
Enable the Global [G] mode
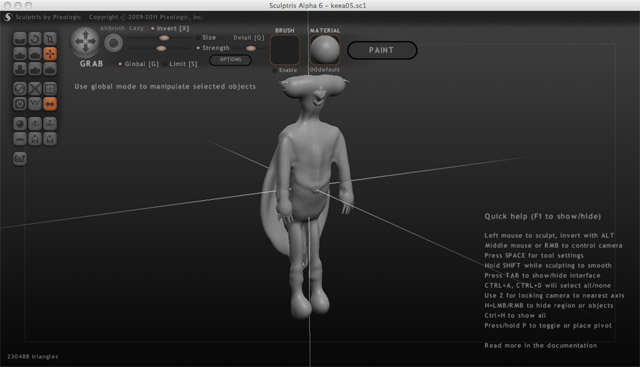(138, 64)
